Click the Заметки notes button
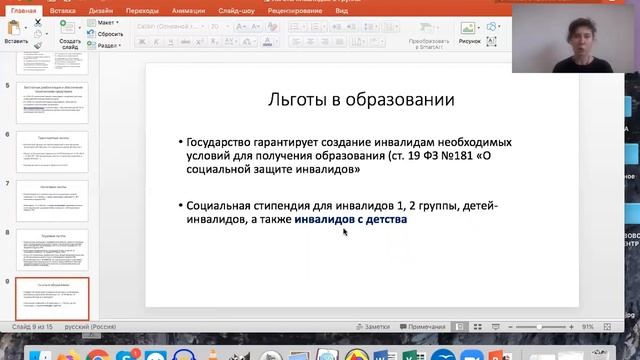Screen dimensions: 640x360 [x=373, y=327]
